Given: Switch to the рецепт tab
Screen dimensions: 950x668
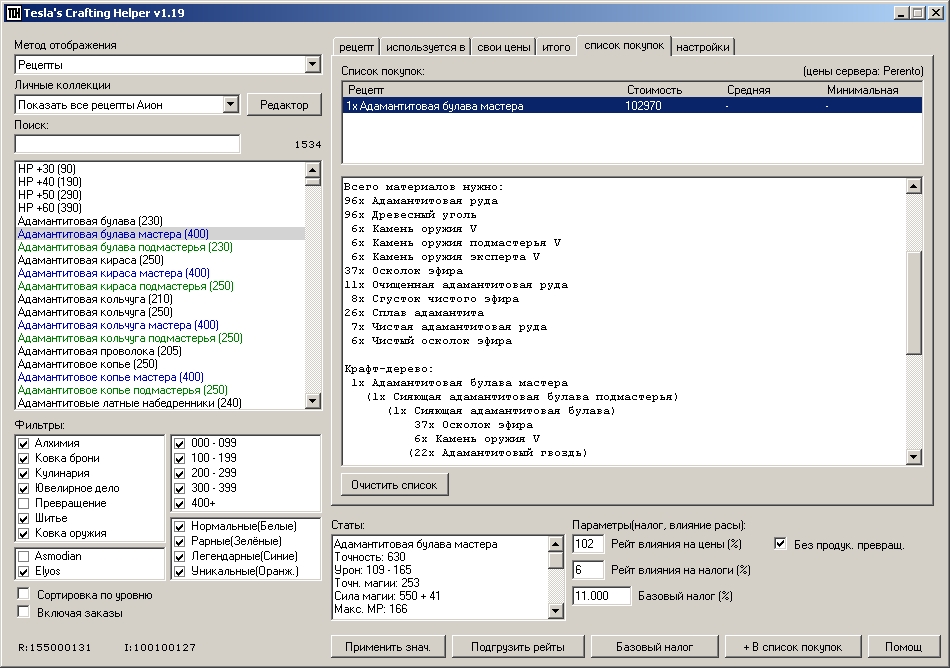Looking at the screenshot, I should pyautogui.click(x=356, y=47).
